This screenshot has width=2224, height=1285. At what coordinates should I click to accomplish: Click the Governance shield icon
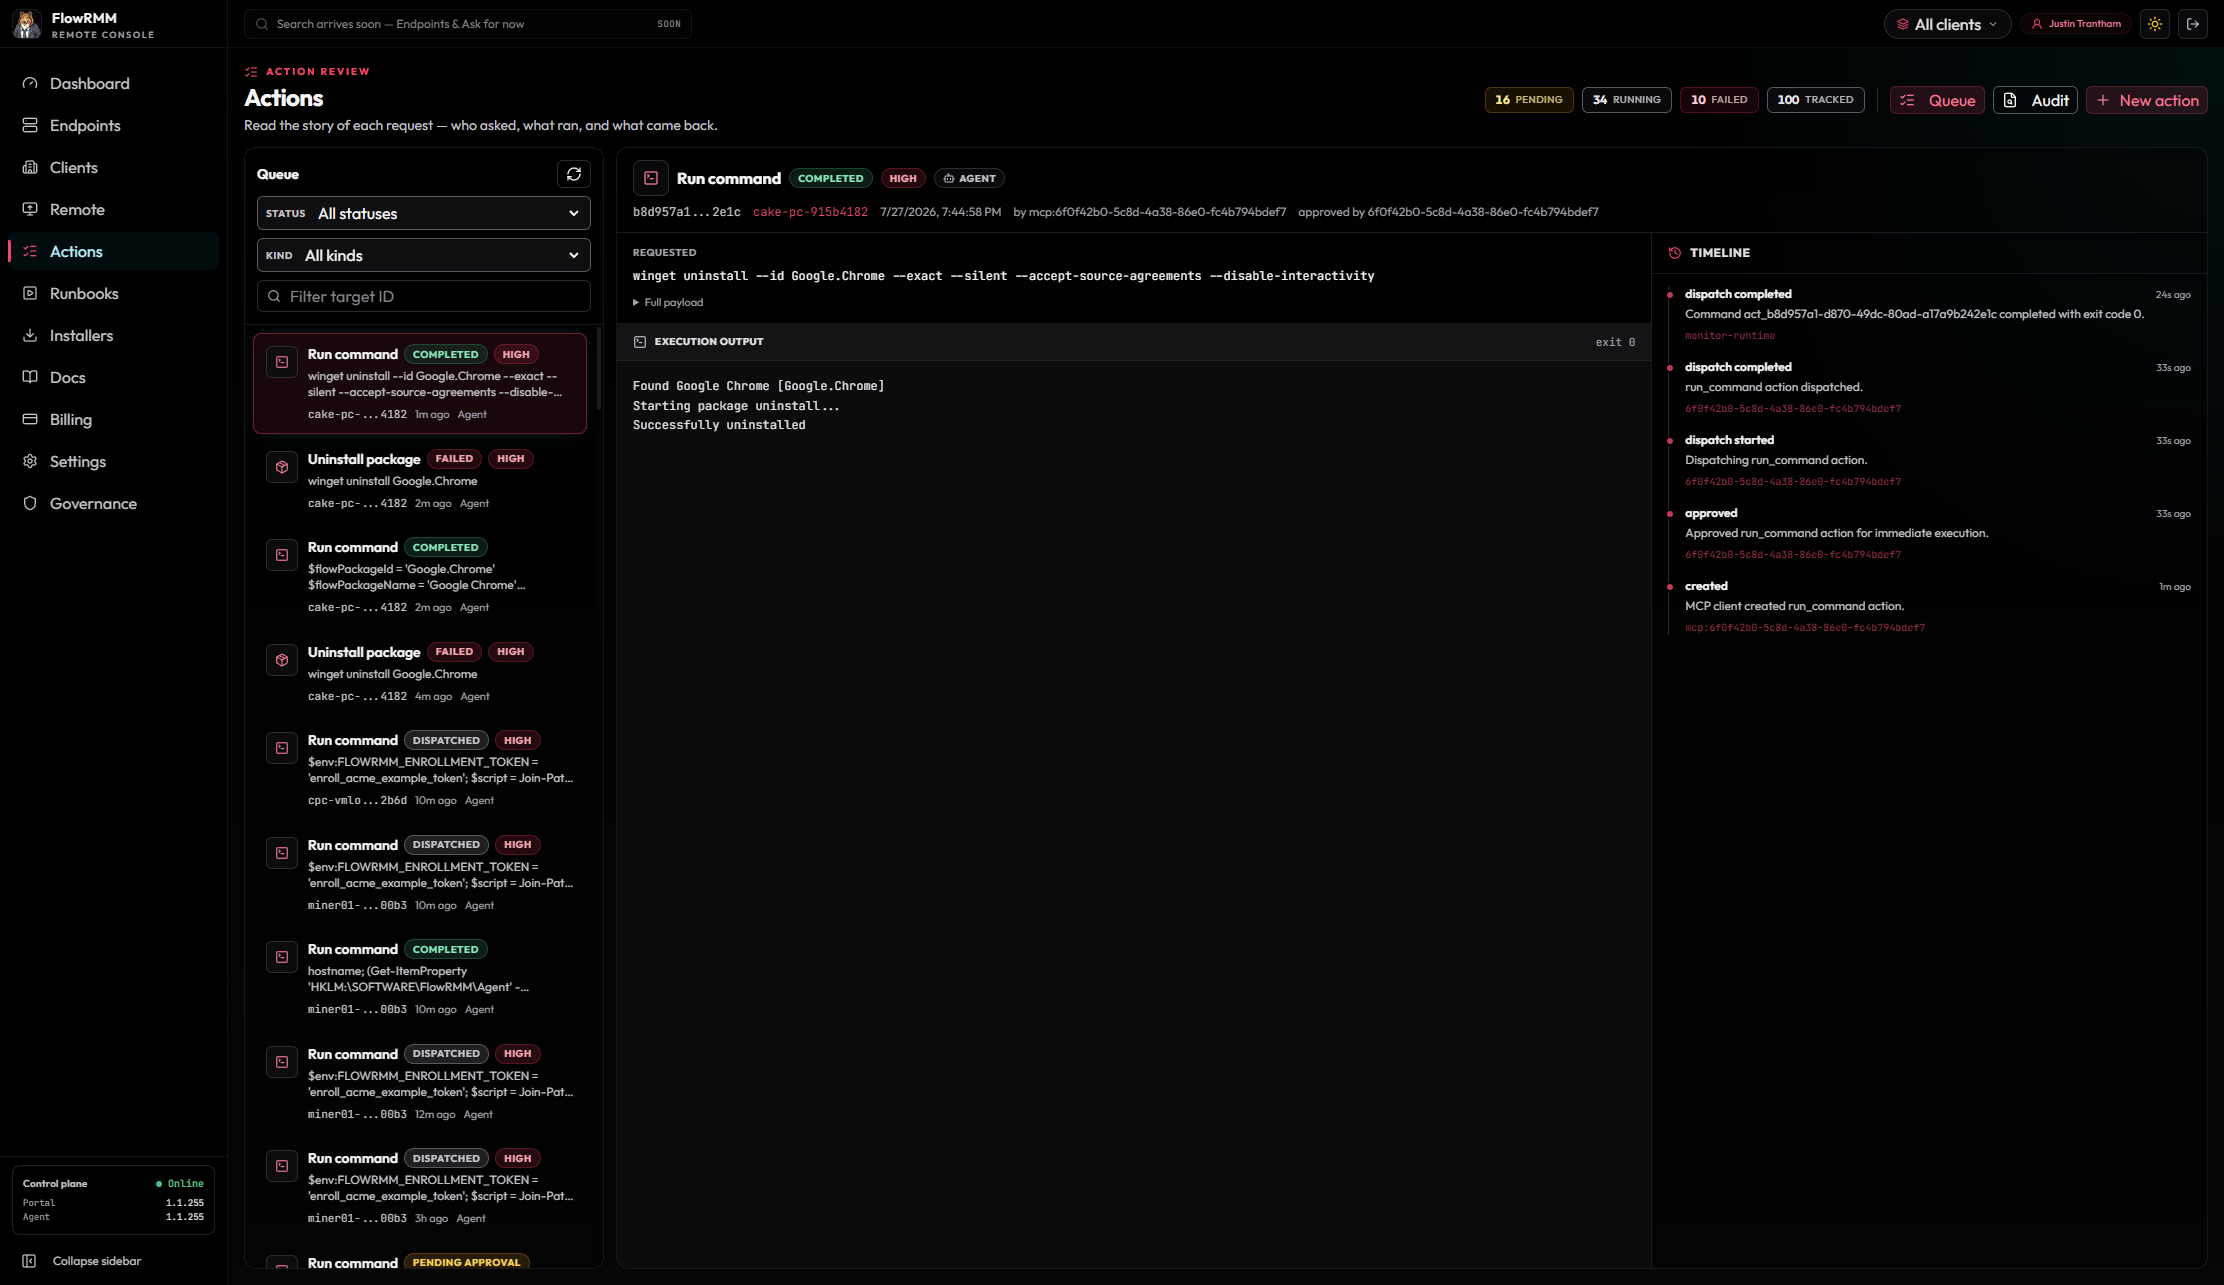[x=30, y=504]
